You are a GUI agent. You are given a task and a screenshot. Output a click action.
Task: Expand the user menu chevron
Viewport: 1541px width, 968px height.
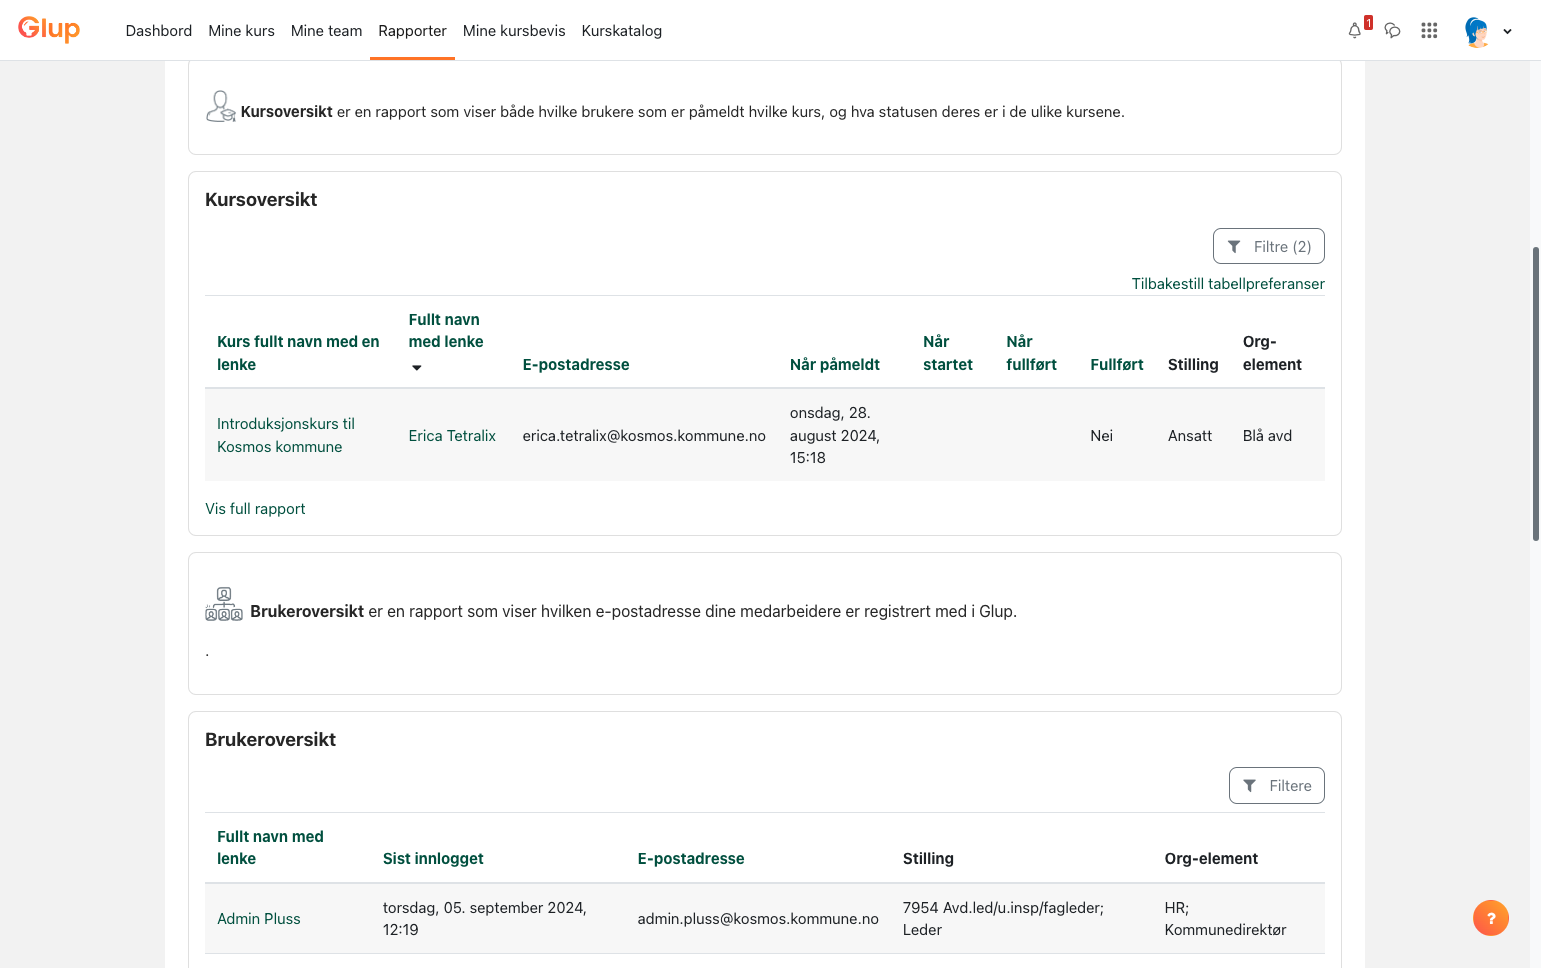[1507, 31]
